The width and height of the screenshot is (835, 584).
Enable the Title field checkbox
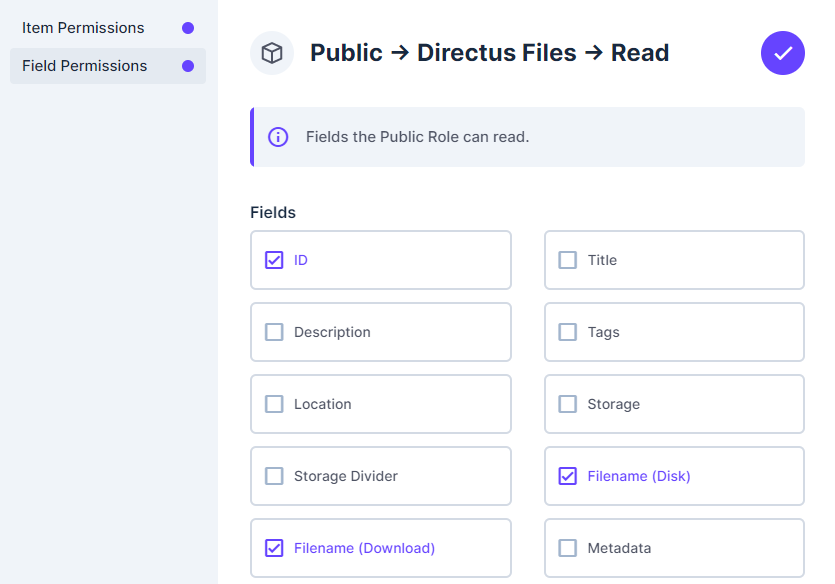point(568,260)
